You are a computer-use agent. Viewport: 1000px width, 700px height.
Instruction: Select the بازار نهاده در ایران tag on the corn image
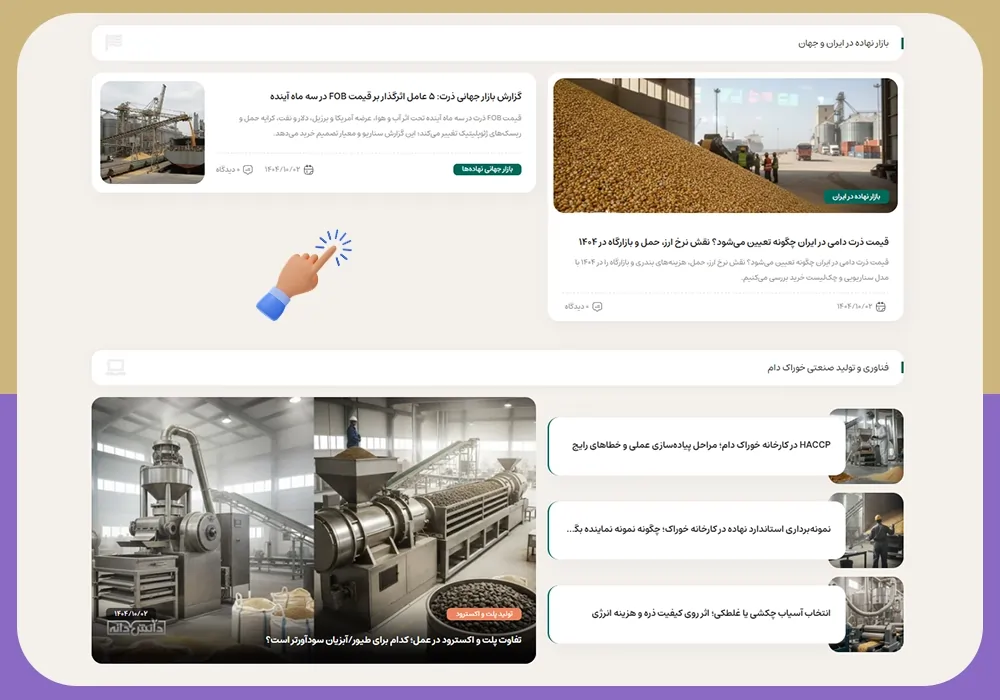coord(856,197)
